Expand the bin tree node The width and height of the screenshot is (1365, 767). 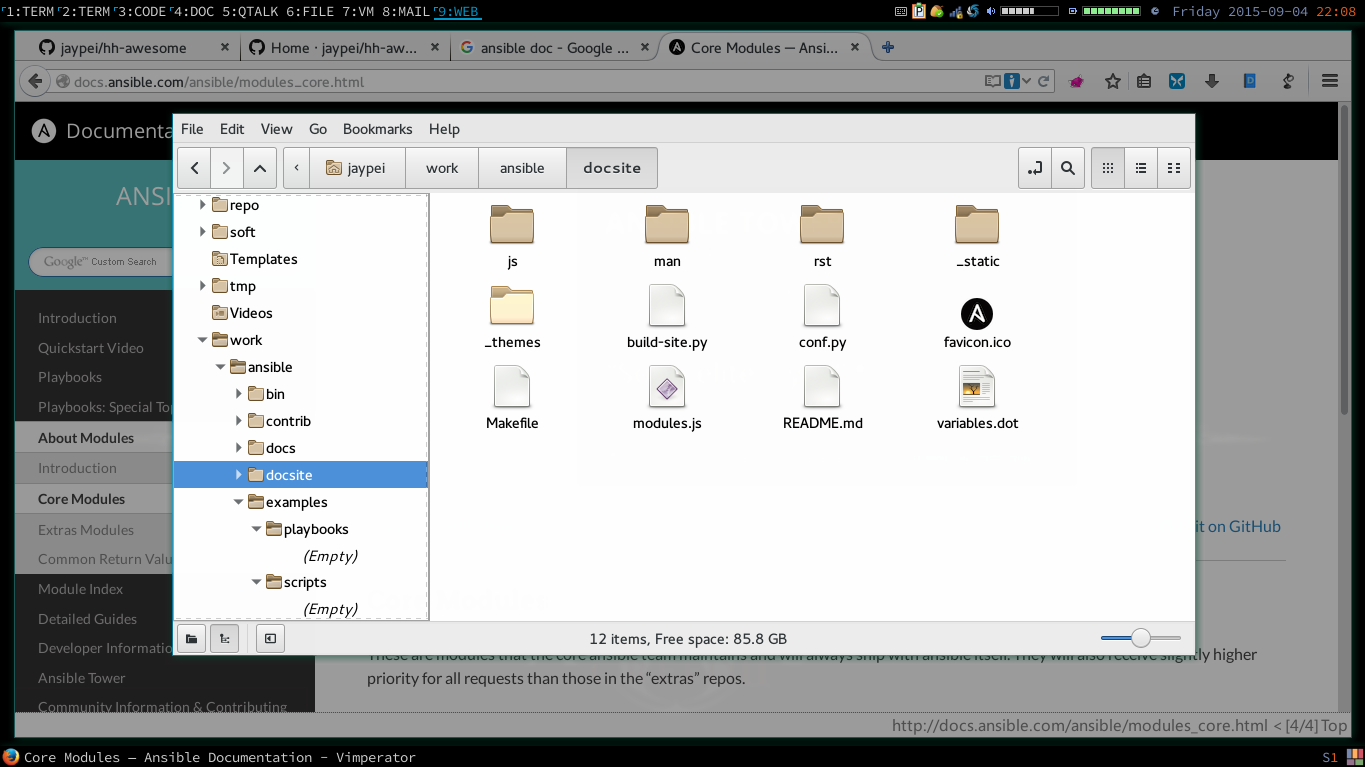(x=239, y=394)
